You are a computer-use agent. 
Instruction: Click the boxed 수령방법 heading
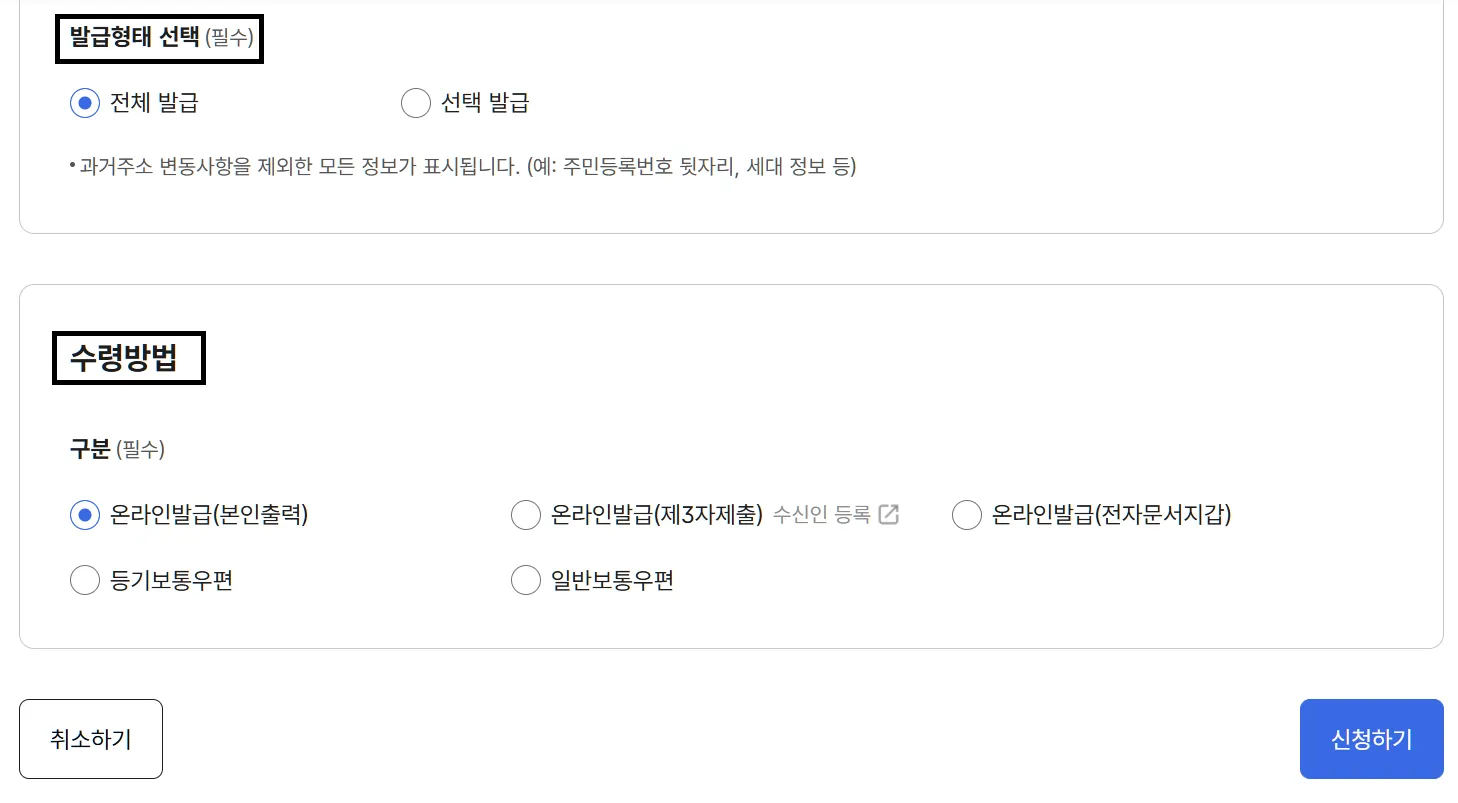coord(126,357)
